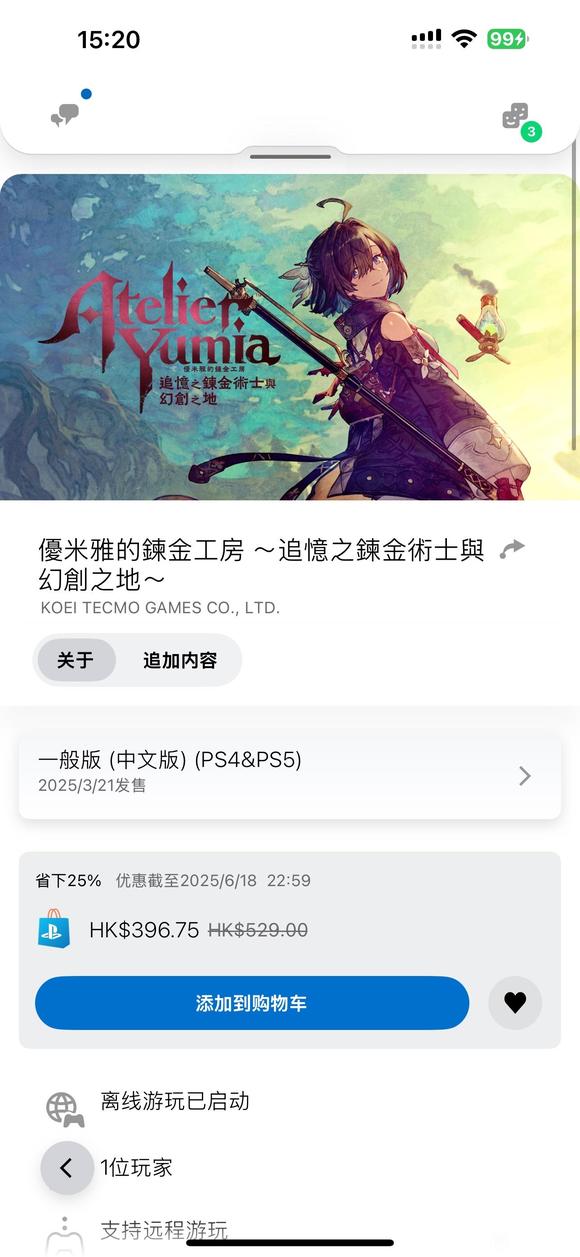Open the chat messages icon
This screenshot has height=1257, width=580.
click(66, 114)
